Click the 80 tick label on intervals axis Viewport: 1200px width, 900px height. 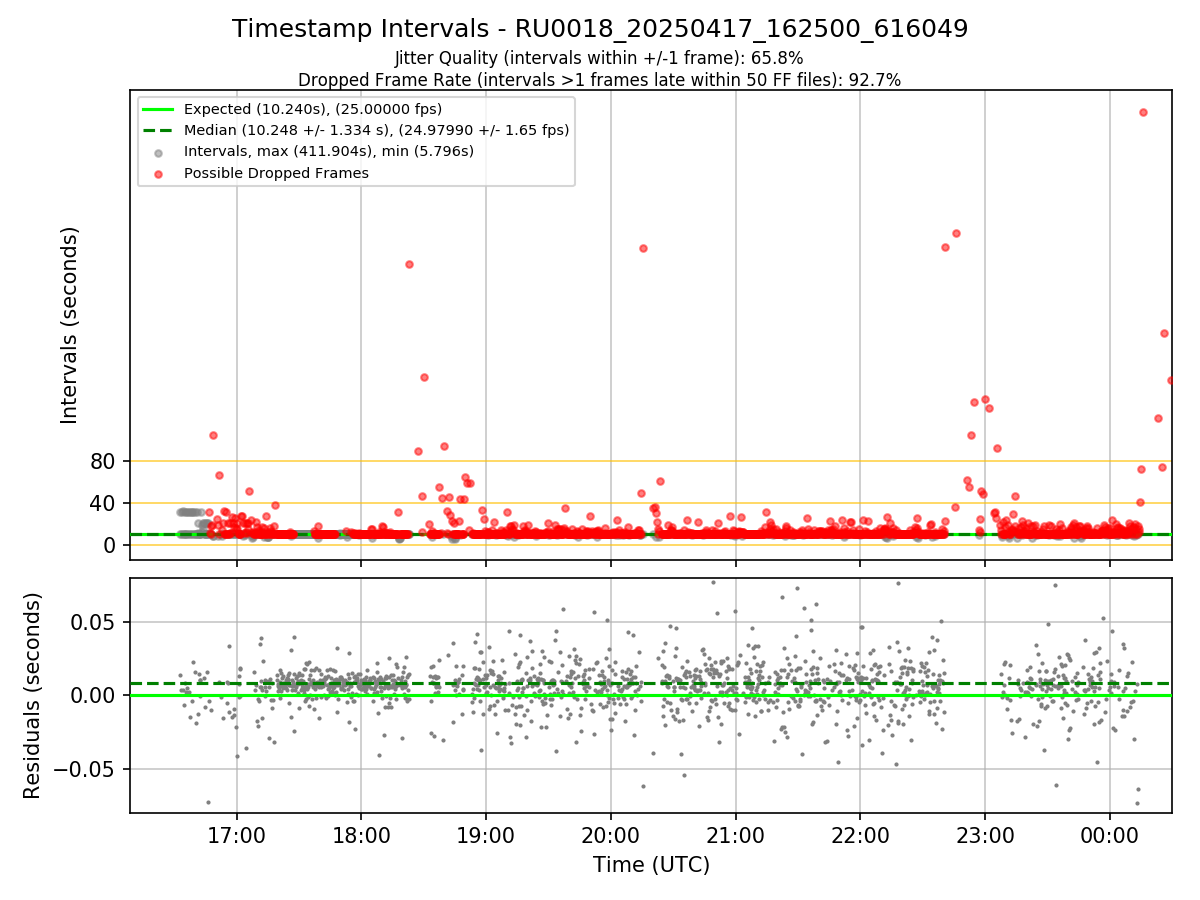point(105,461)
